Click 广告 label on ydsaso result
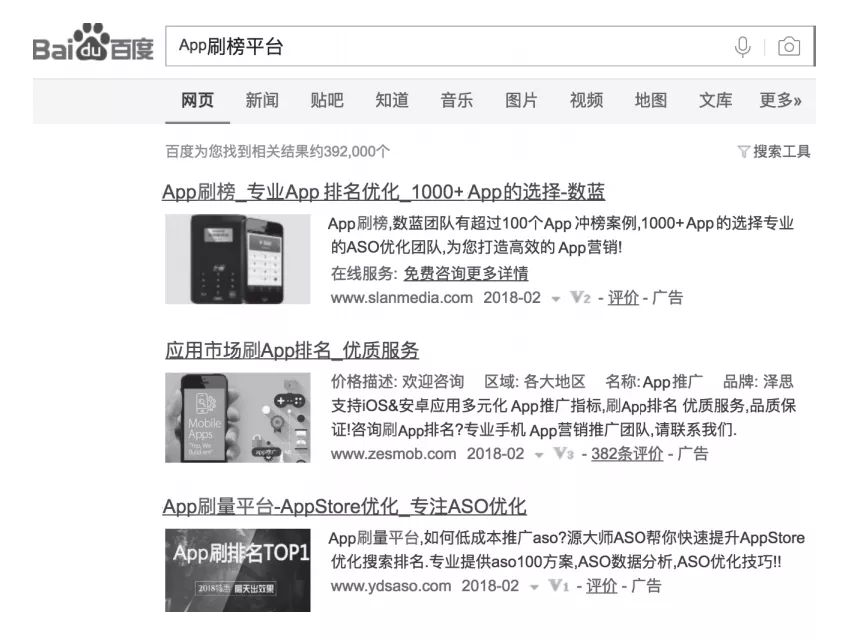This screenshot has width=846, height=639. coord(646,586)
